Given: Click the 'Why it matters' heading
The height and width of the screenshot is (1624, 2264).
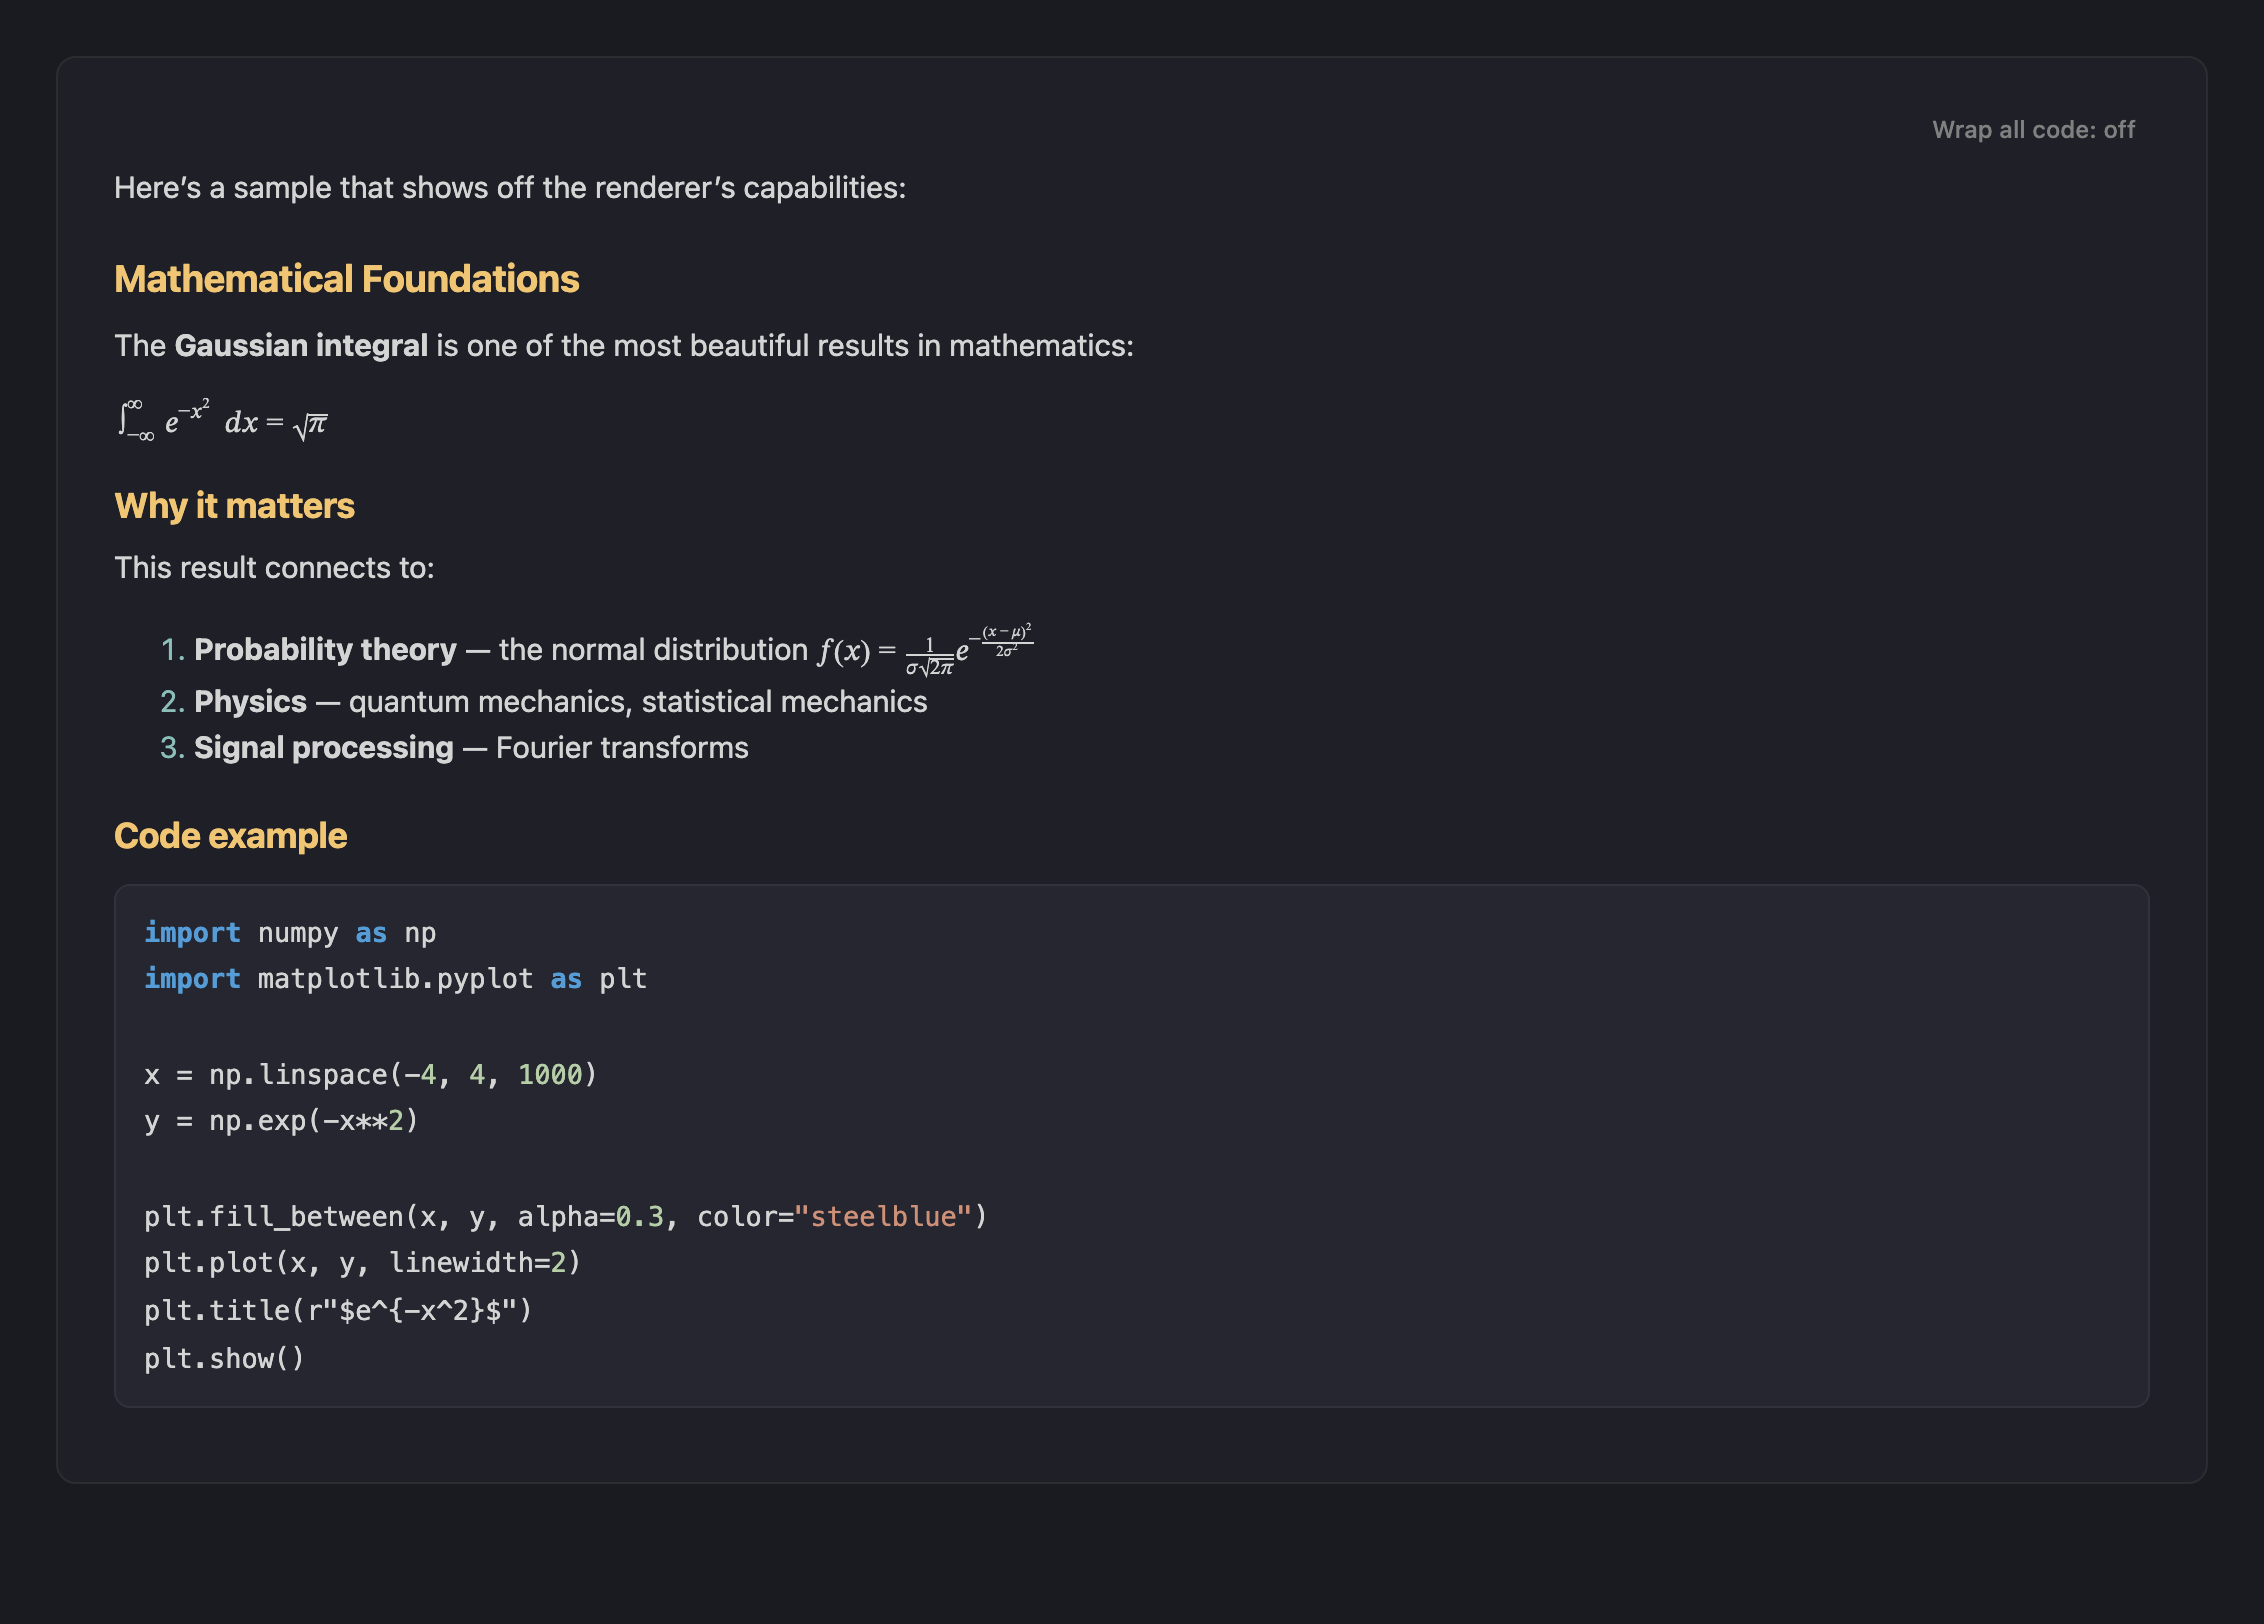Looking at the screenshot, I should 234,506.
